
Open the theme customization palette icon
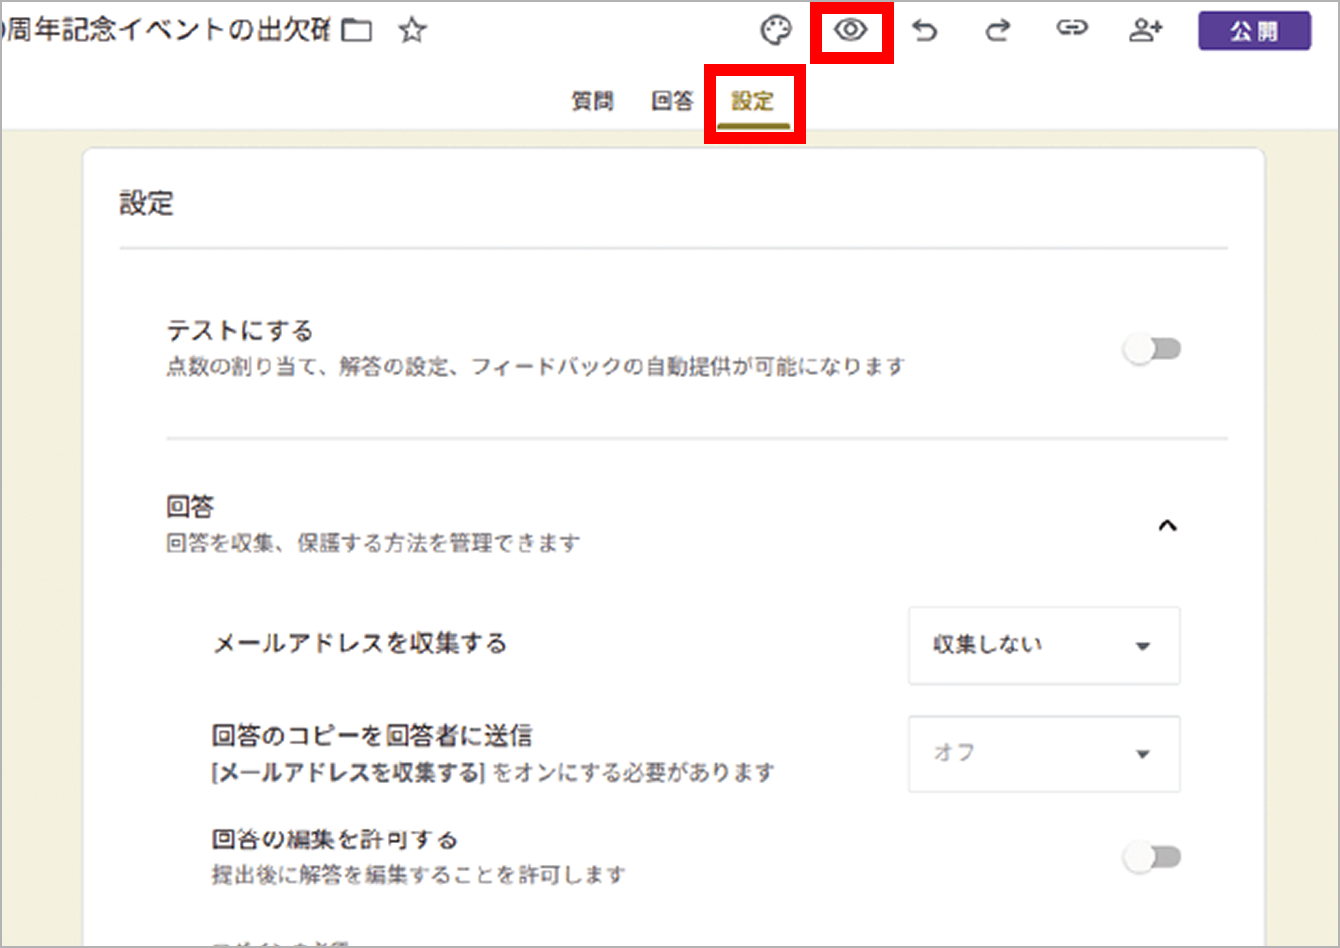[x=776, y=31]
